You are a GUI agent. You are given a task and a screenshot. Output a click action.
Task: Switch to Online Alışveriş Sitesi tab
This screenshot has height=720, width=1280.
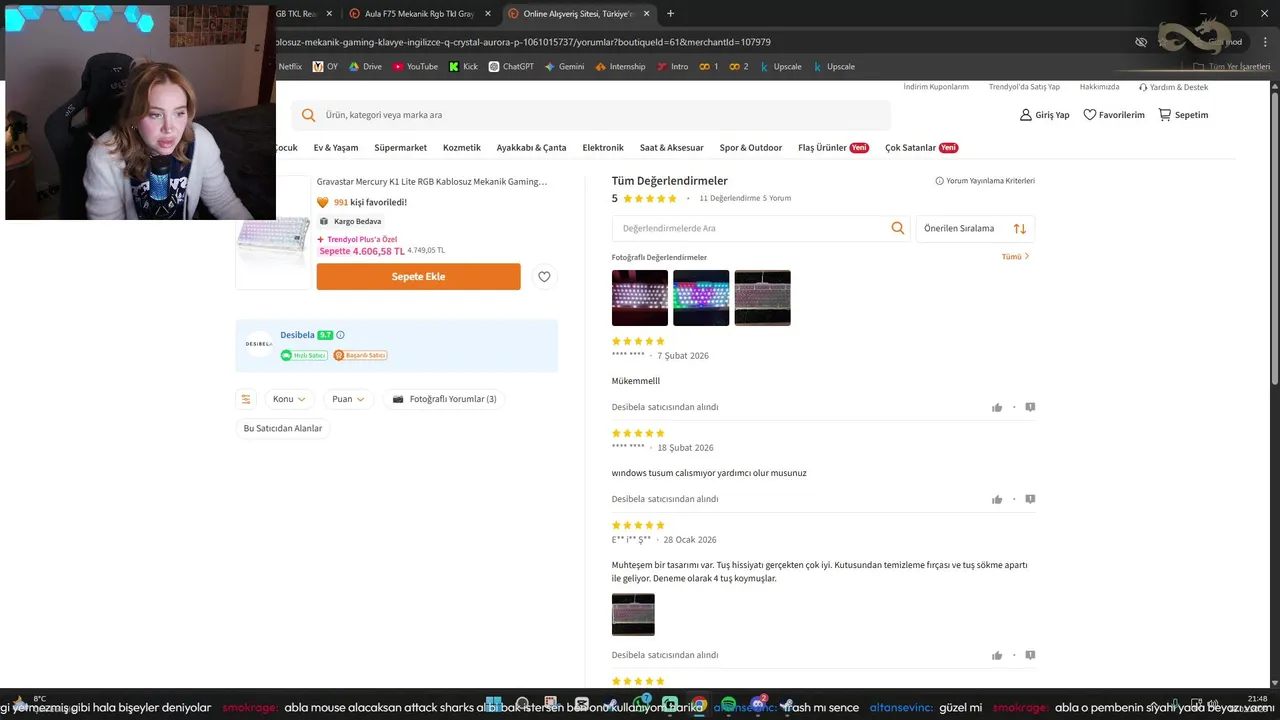[x=578, y=14]
